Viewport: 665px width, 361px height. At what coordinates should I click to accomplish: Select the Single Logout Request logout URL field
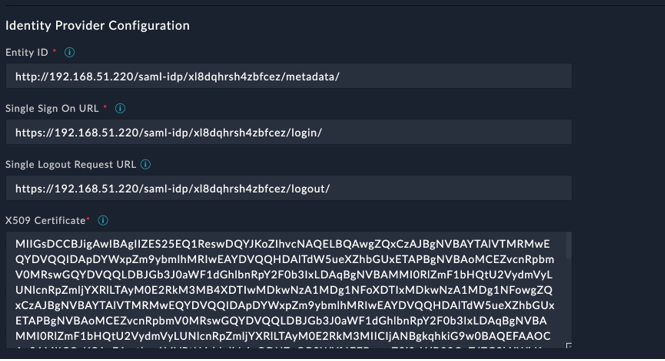coord(289,188)
